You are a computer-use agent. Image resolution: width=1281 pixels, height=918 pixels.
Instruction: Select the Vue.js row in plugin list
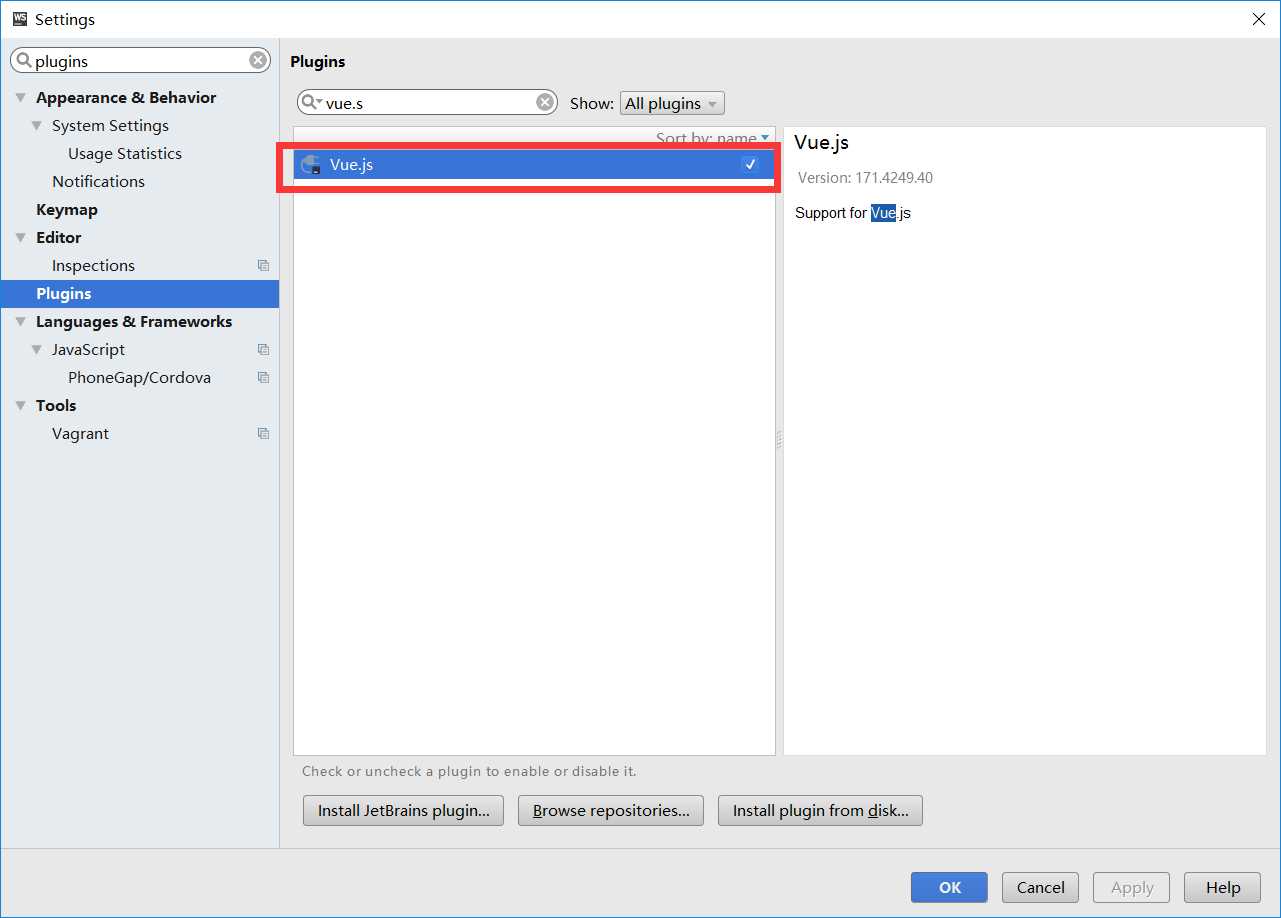534,165
